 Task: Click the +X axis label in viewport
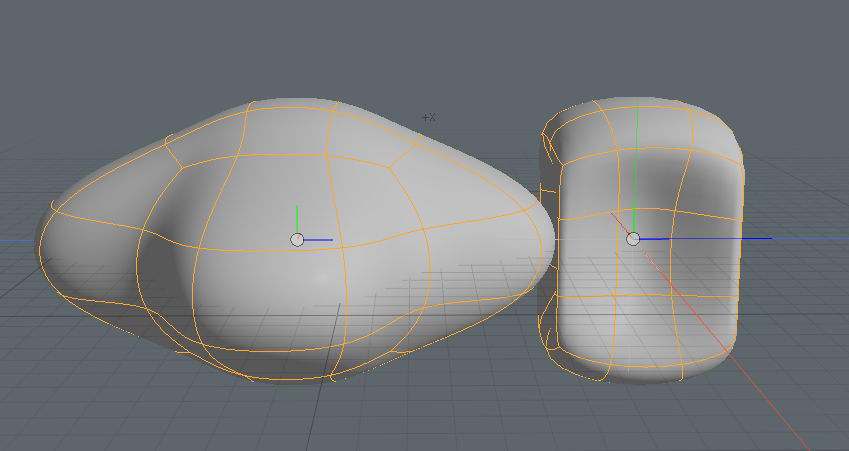tap(428, 117)
